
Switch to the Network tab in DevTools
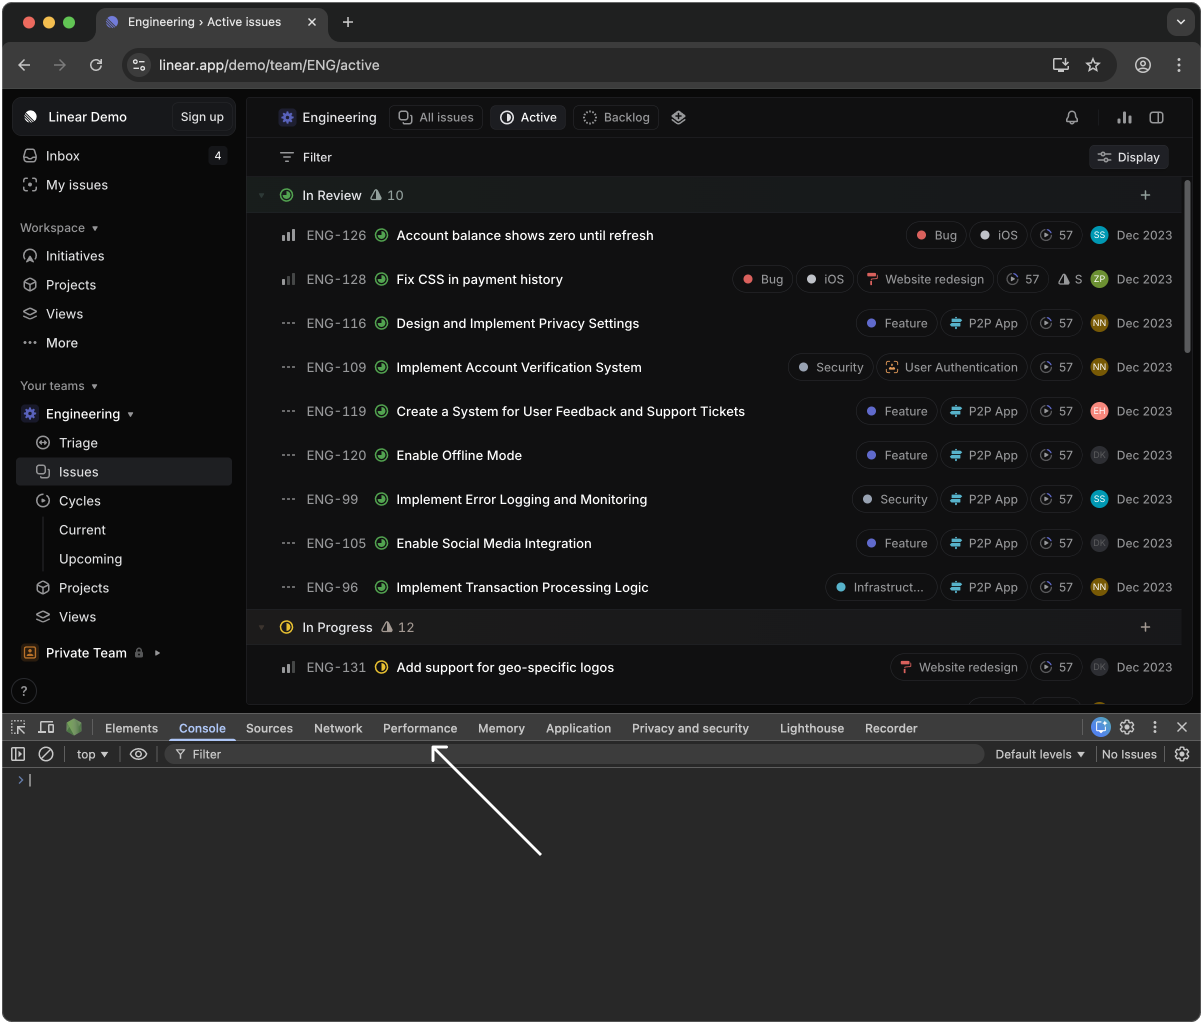coord(338,728)
